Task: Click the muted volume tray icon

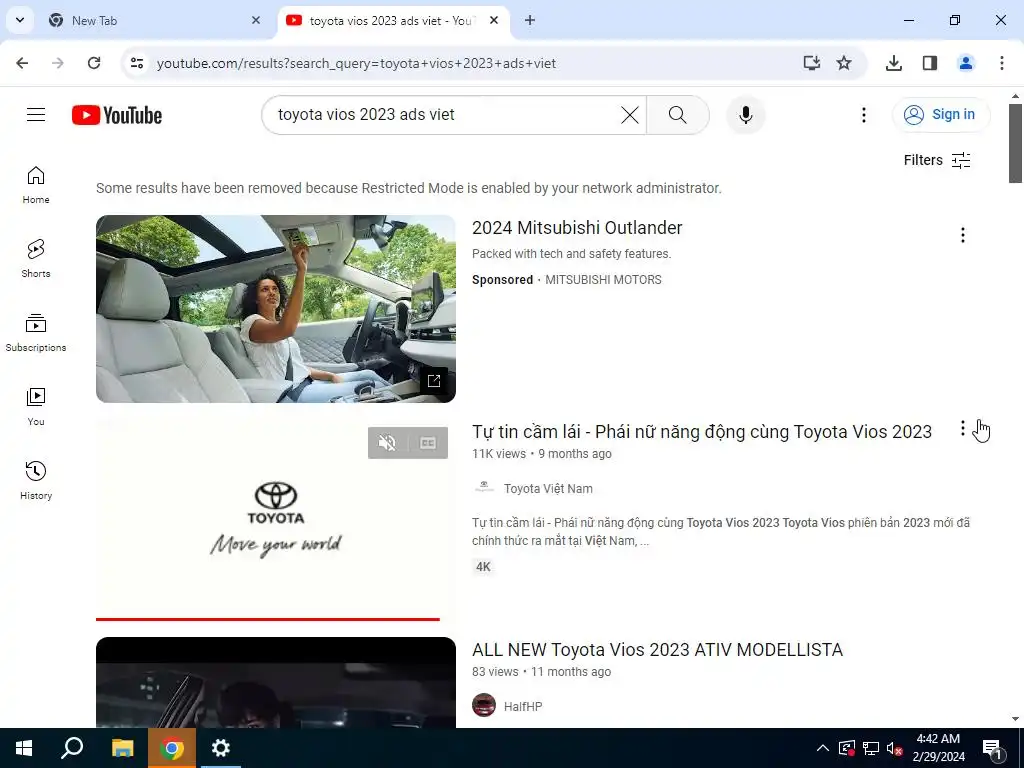Action: tap(894, 748)
